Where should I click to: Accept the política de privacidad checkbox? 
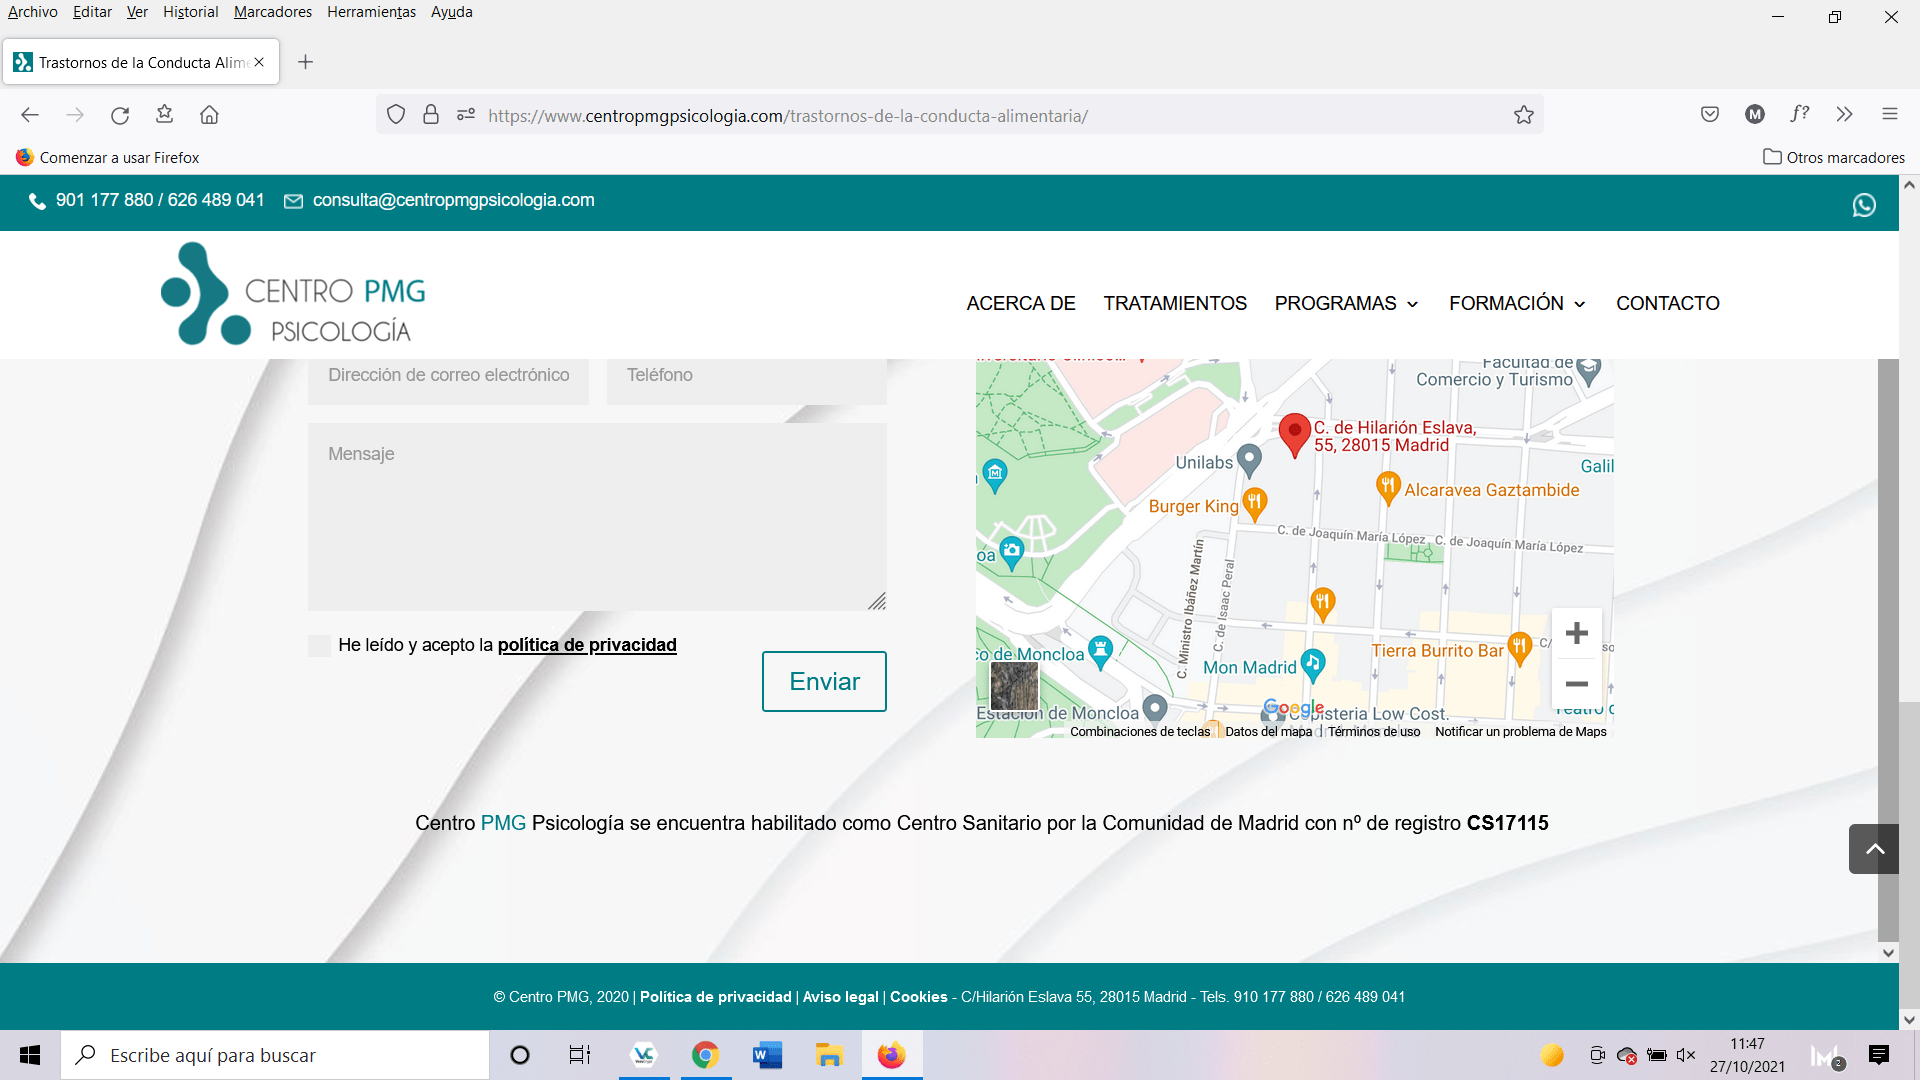[x=319, y=646]
